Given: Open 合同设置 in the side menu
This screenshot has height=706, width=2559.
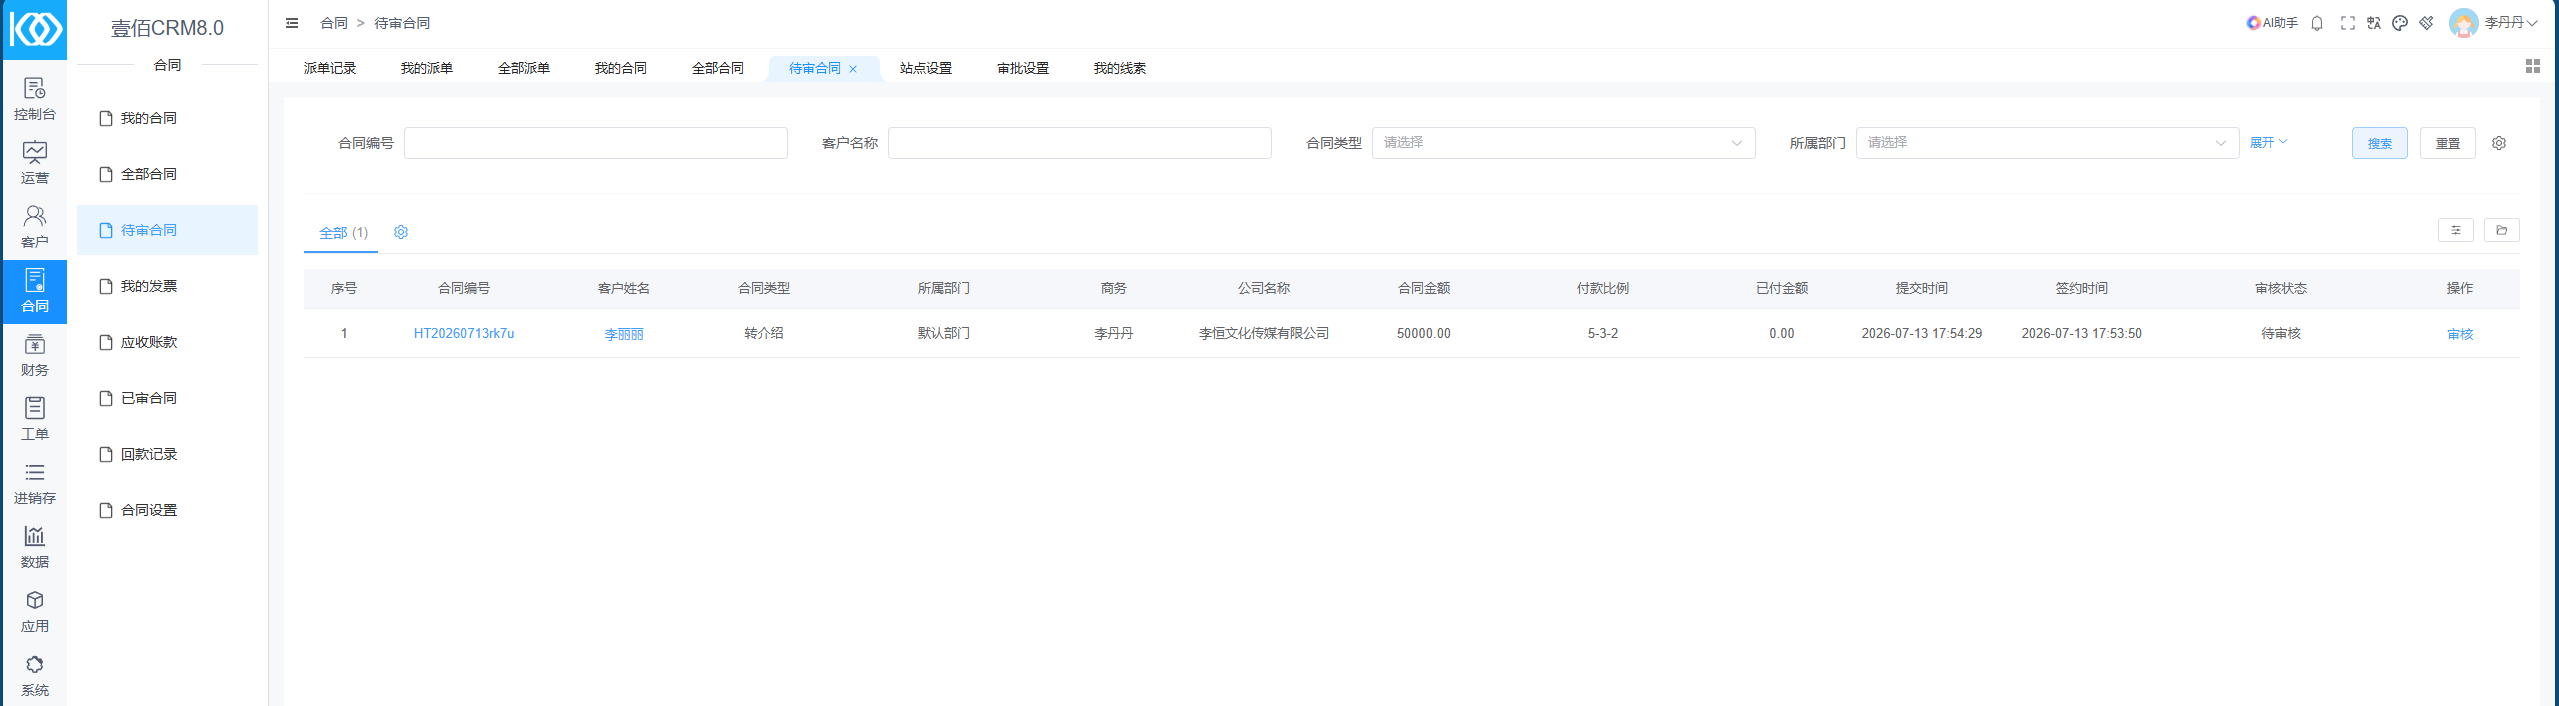Looking at the screenshot, I should point(167,510).
